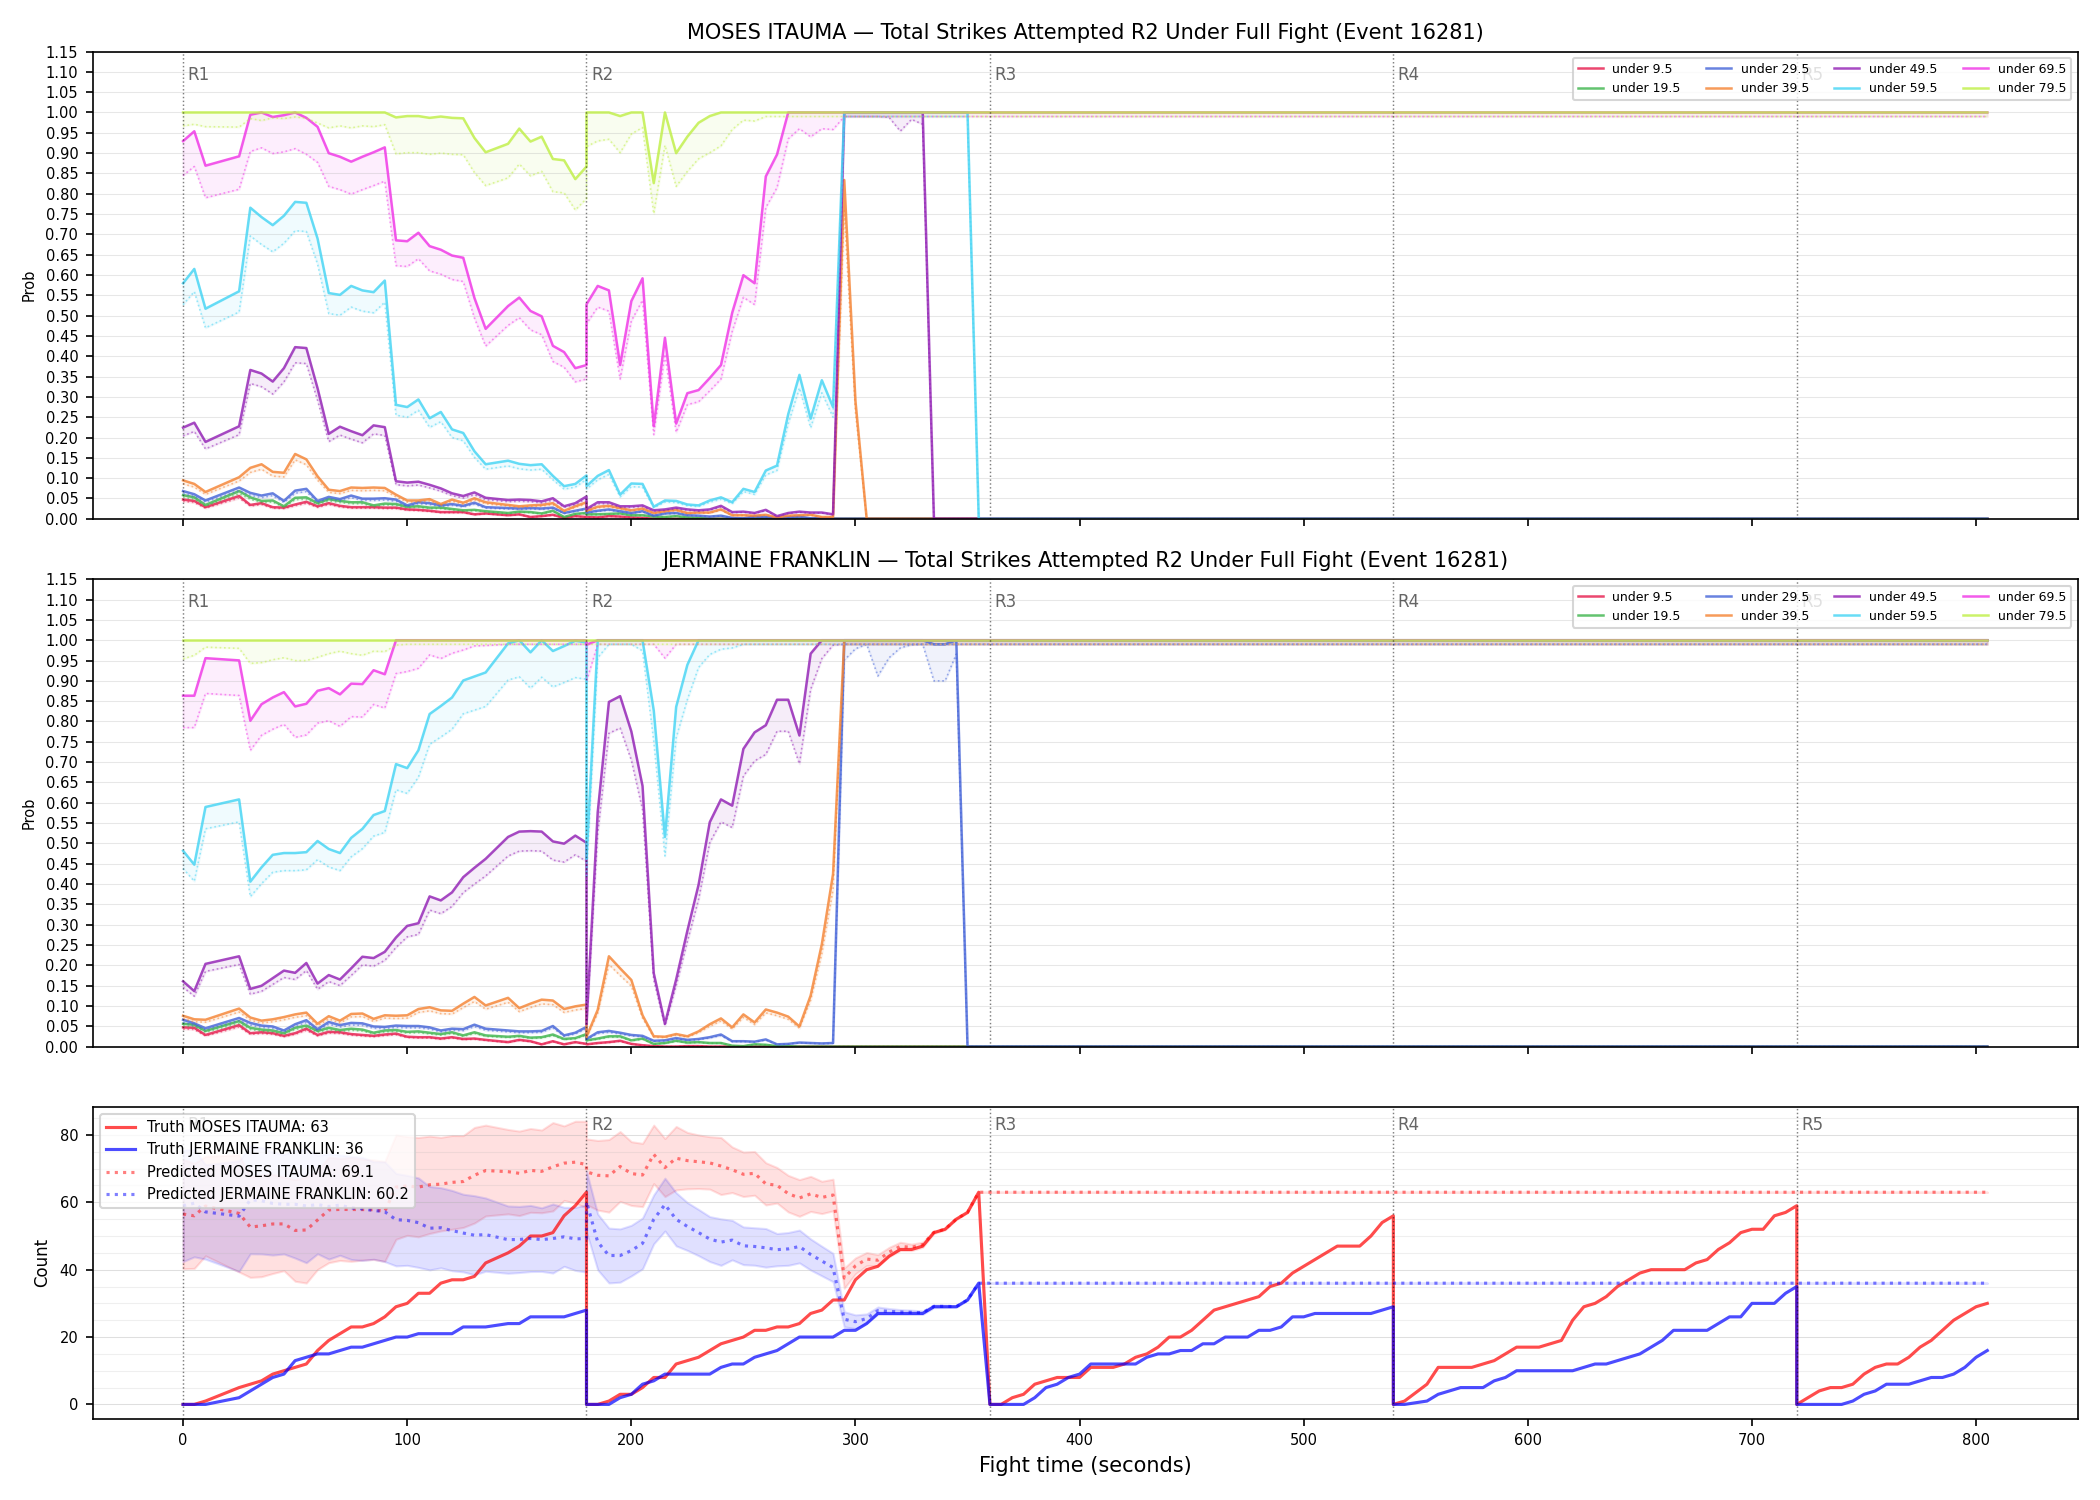The width and height of the screenshot is (2100, 1500).
Task: Click the Count axis tick label '20'
Action: point(69,1337)
